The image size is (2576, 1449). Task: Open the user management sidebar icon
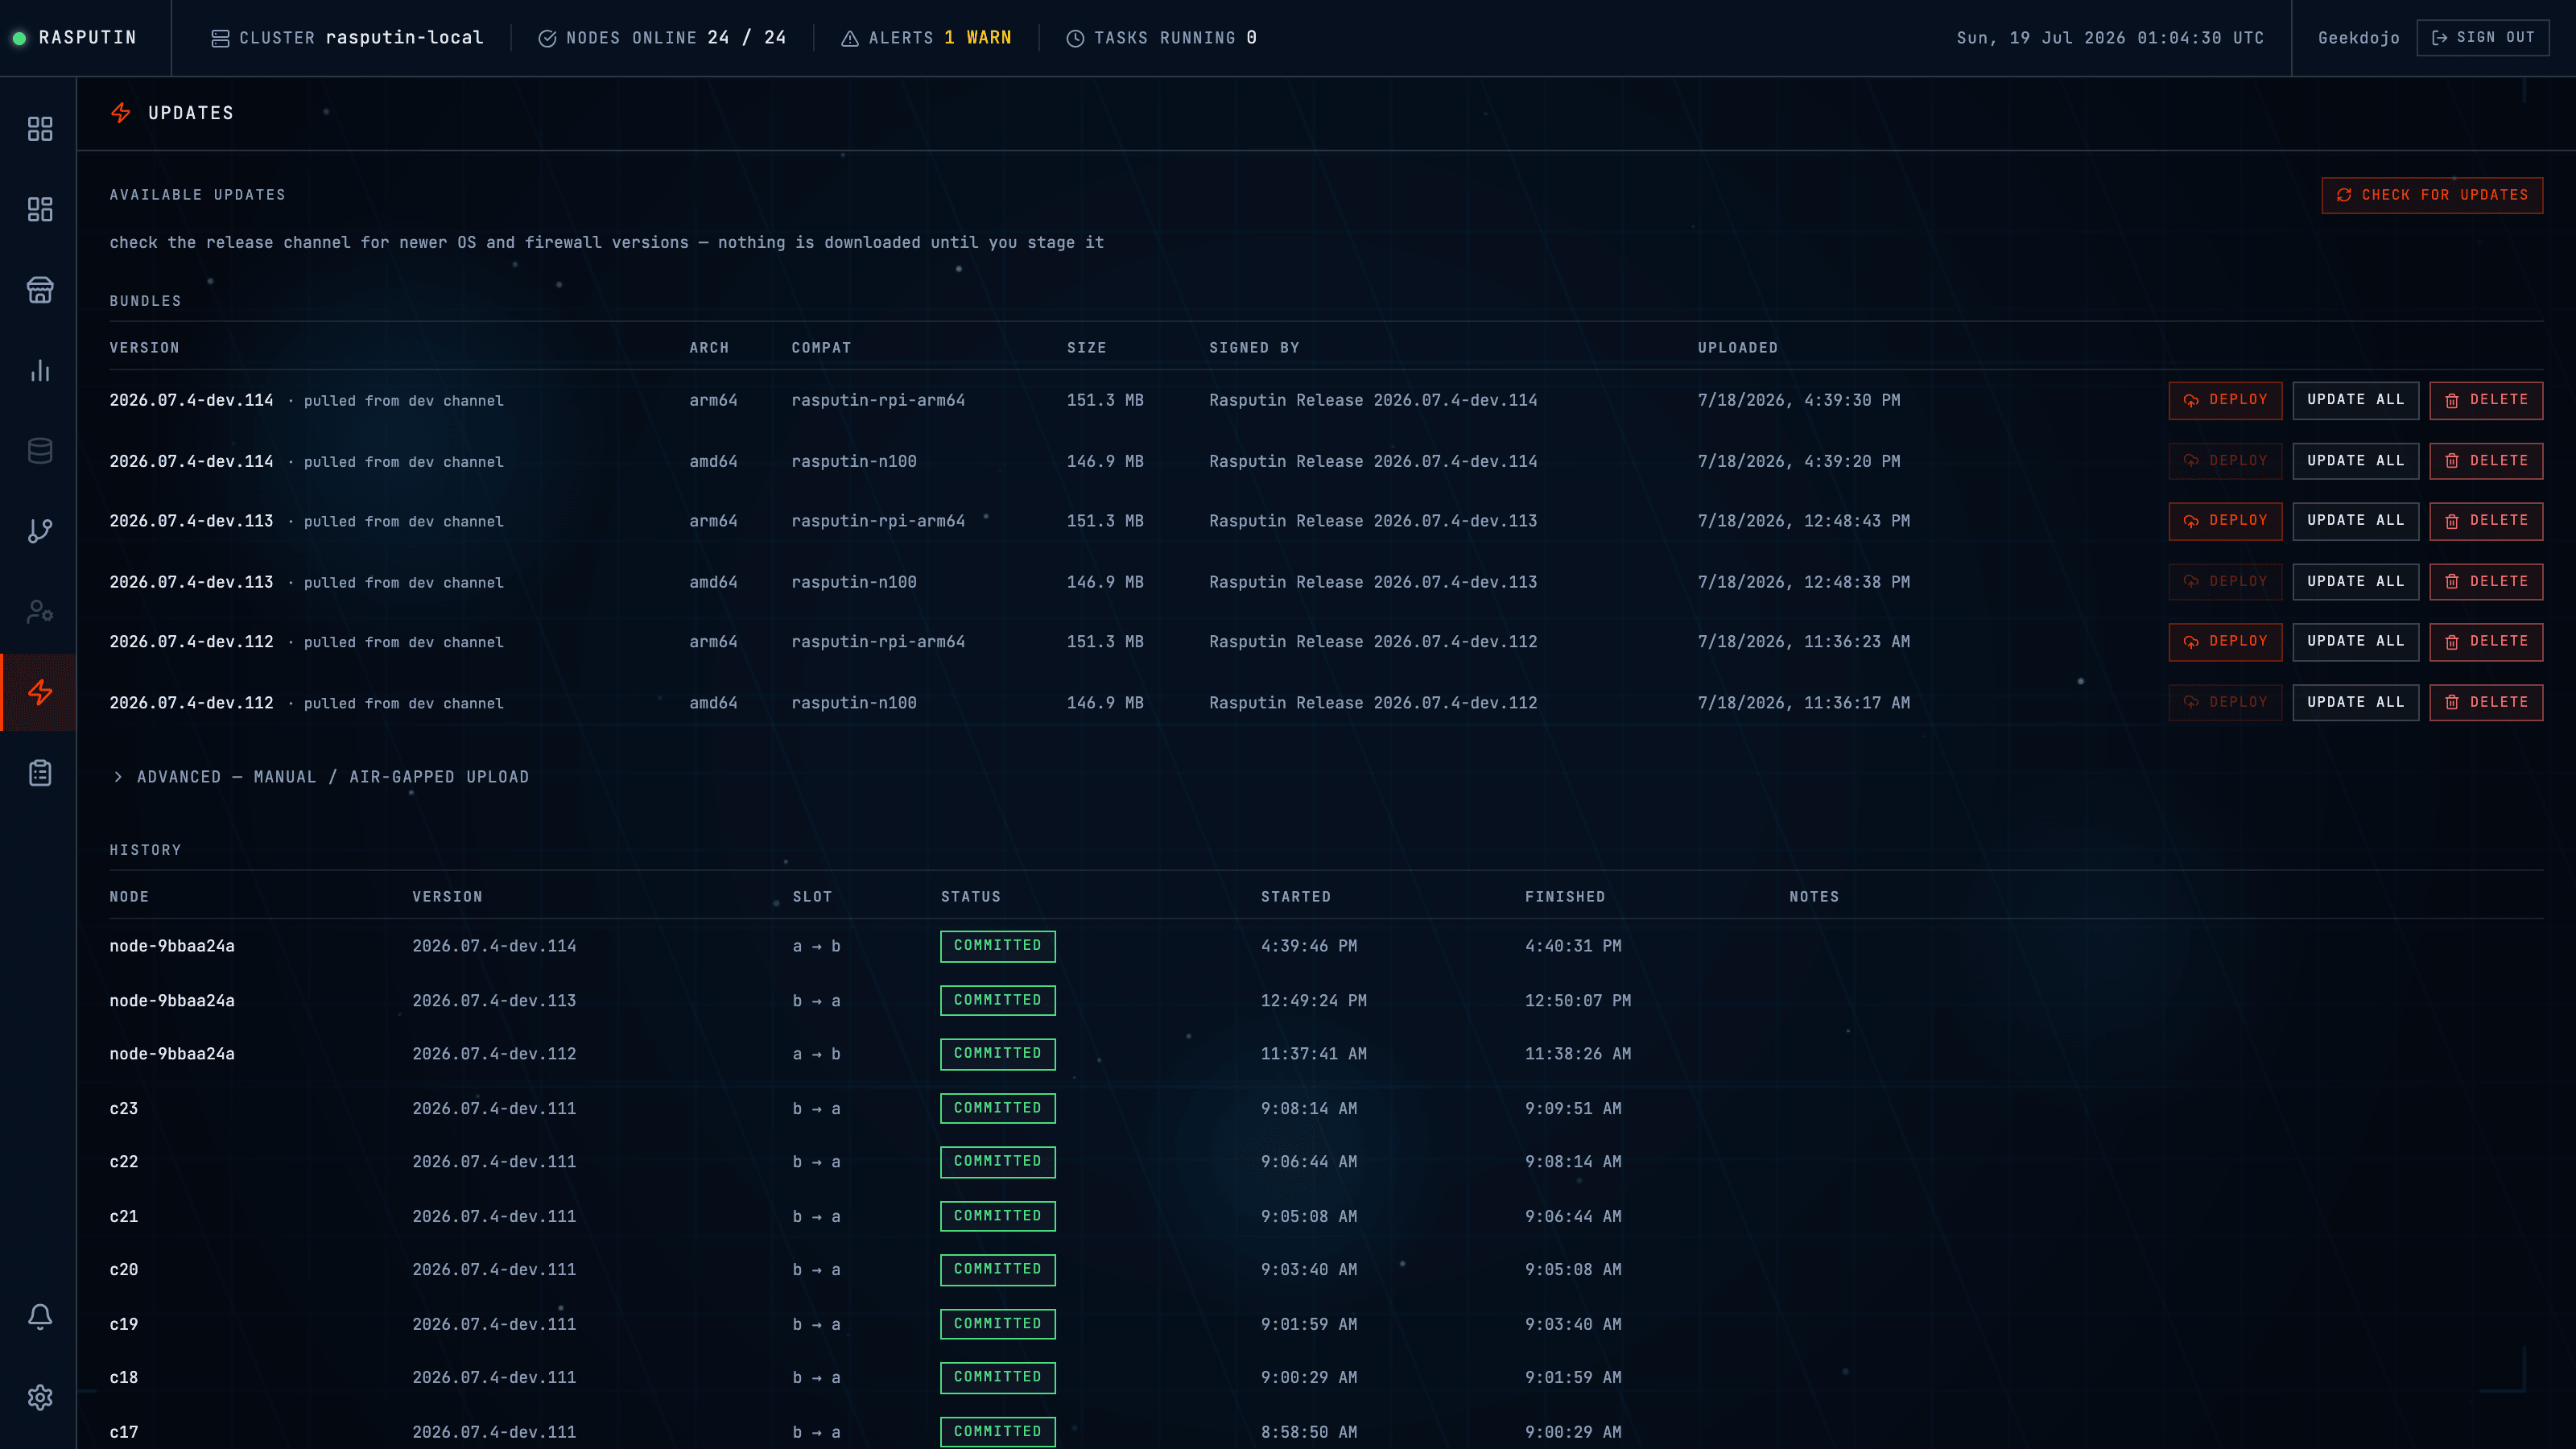point(40,612)
